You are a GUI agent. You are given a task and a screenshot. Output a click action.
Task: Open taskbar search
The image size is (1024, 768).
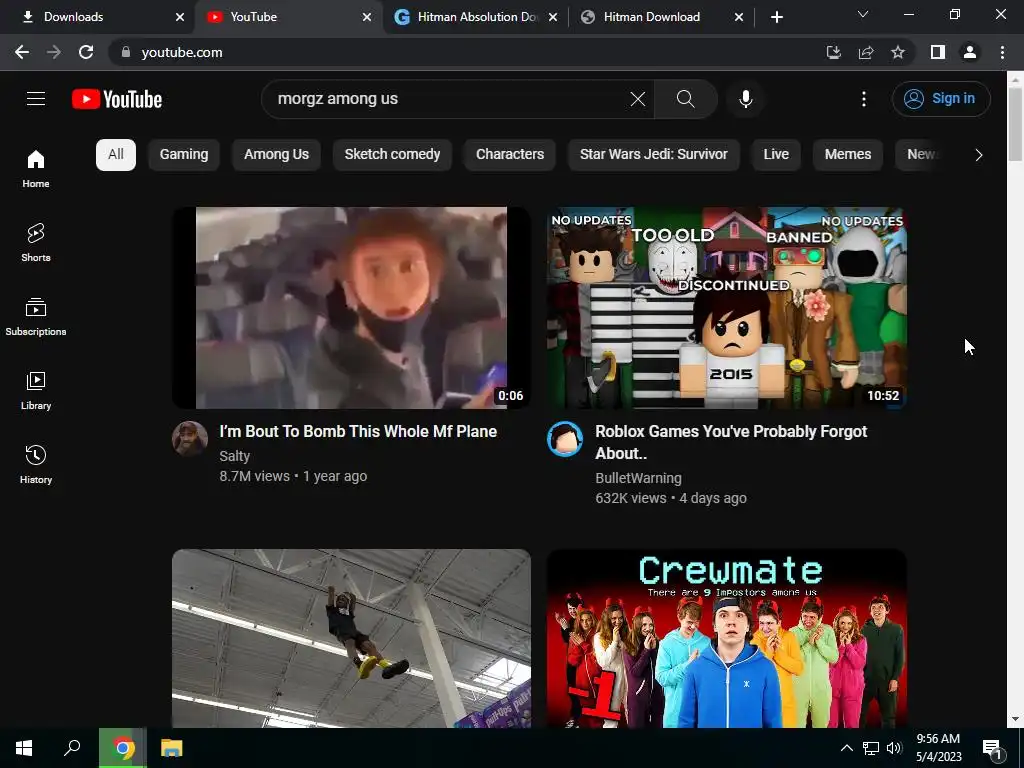click(x=72, y=748)
